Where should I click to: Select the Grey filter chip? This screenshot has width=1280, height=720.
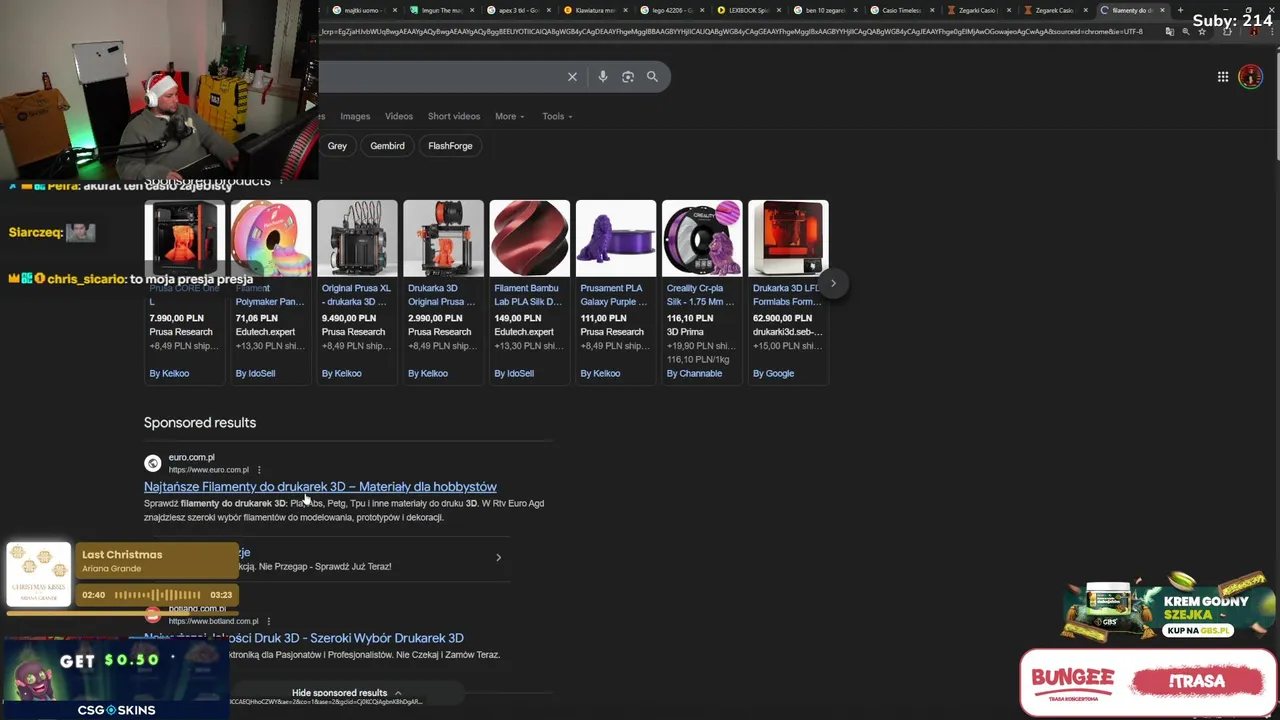pos(337,146)
